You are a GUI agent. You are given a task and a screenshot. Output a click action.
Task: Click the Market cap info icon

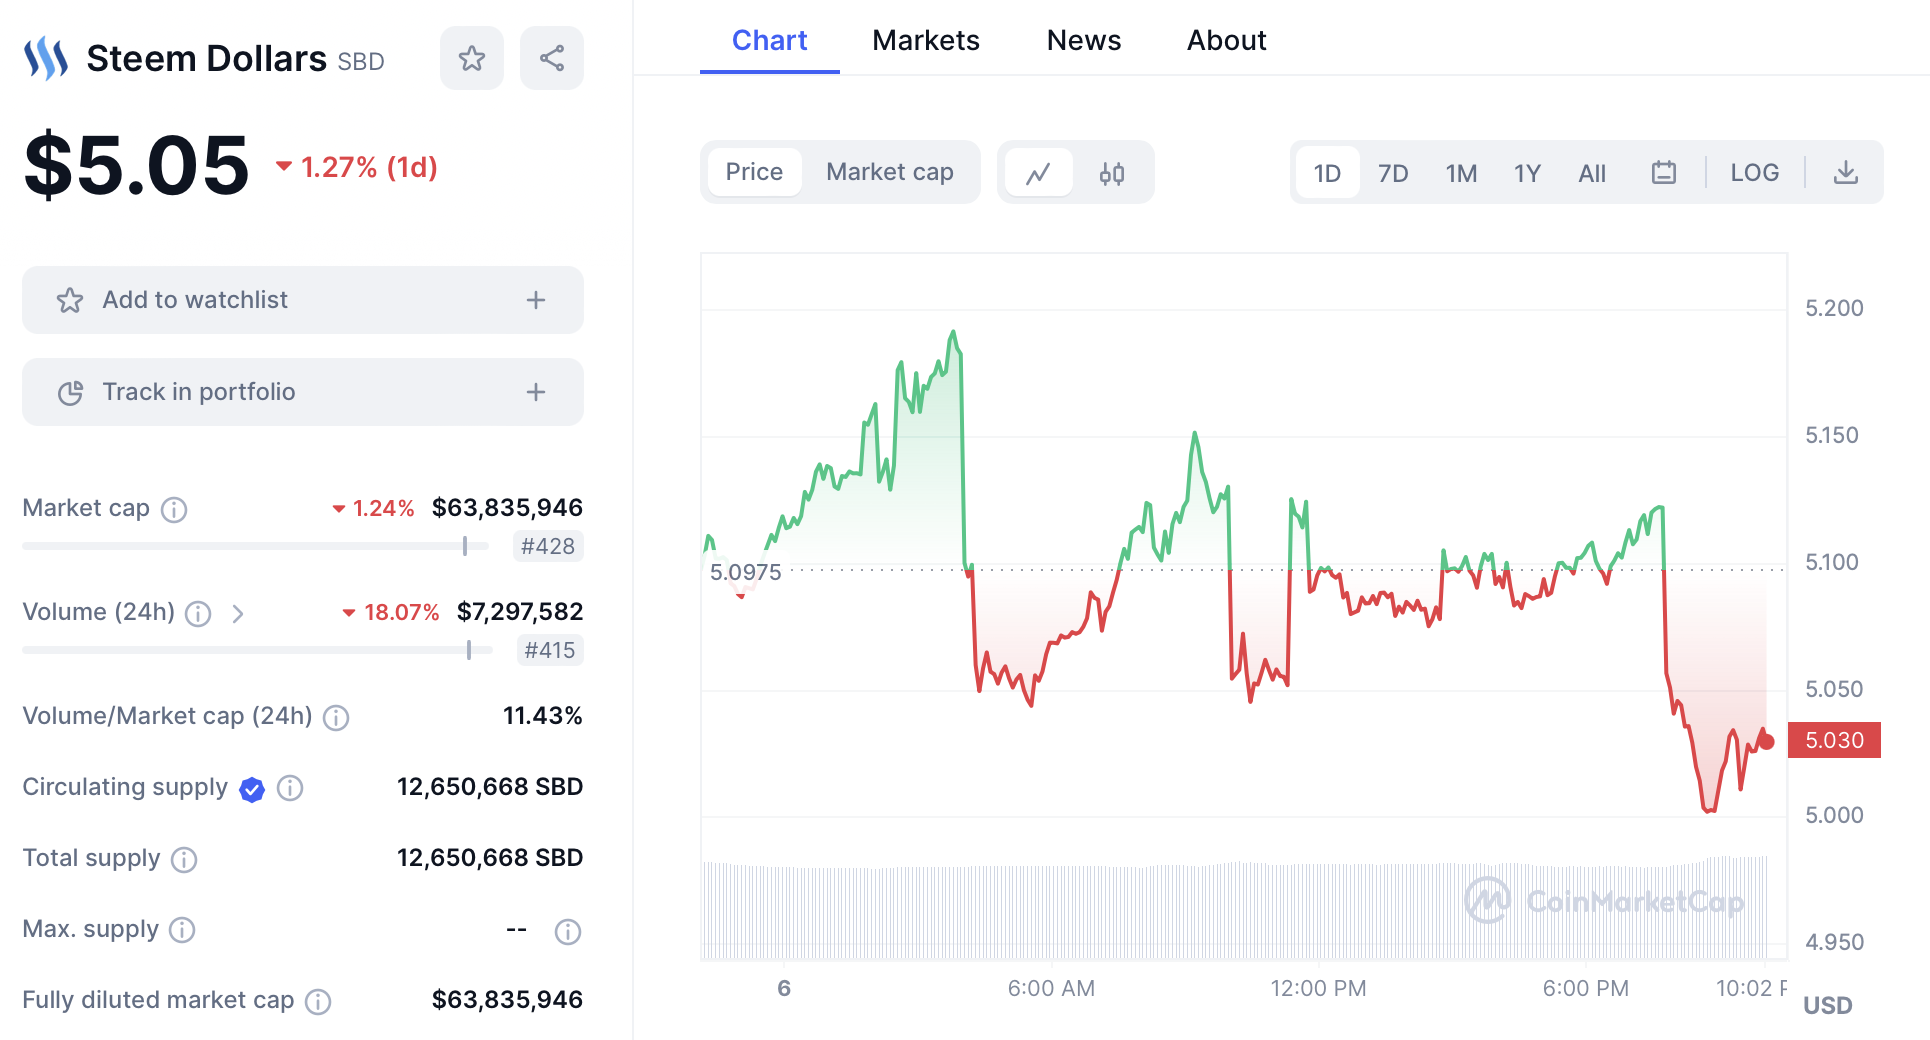point(174,510)
